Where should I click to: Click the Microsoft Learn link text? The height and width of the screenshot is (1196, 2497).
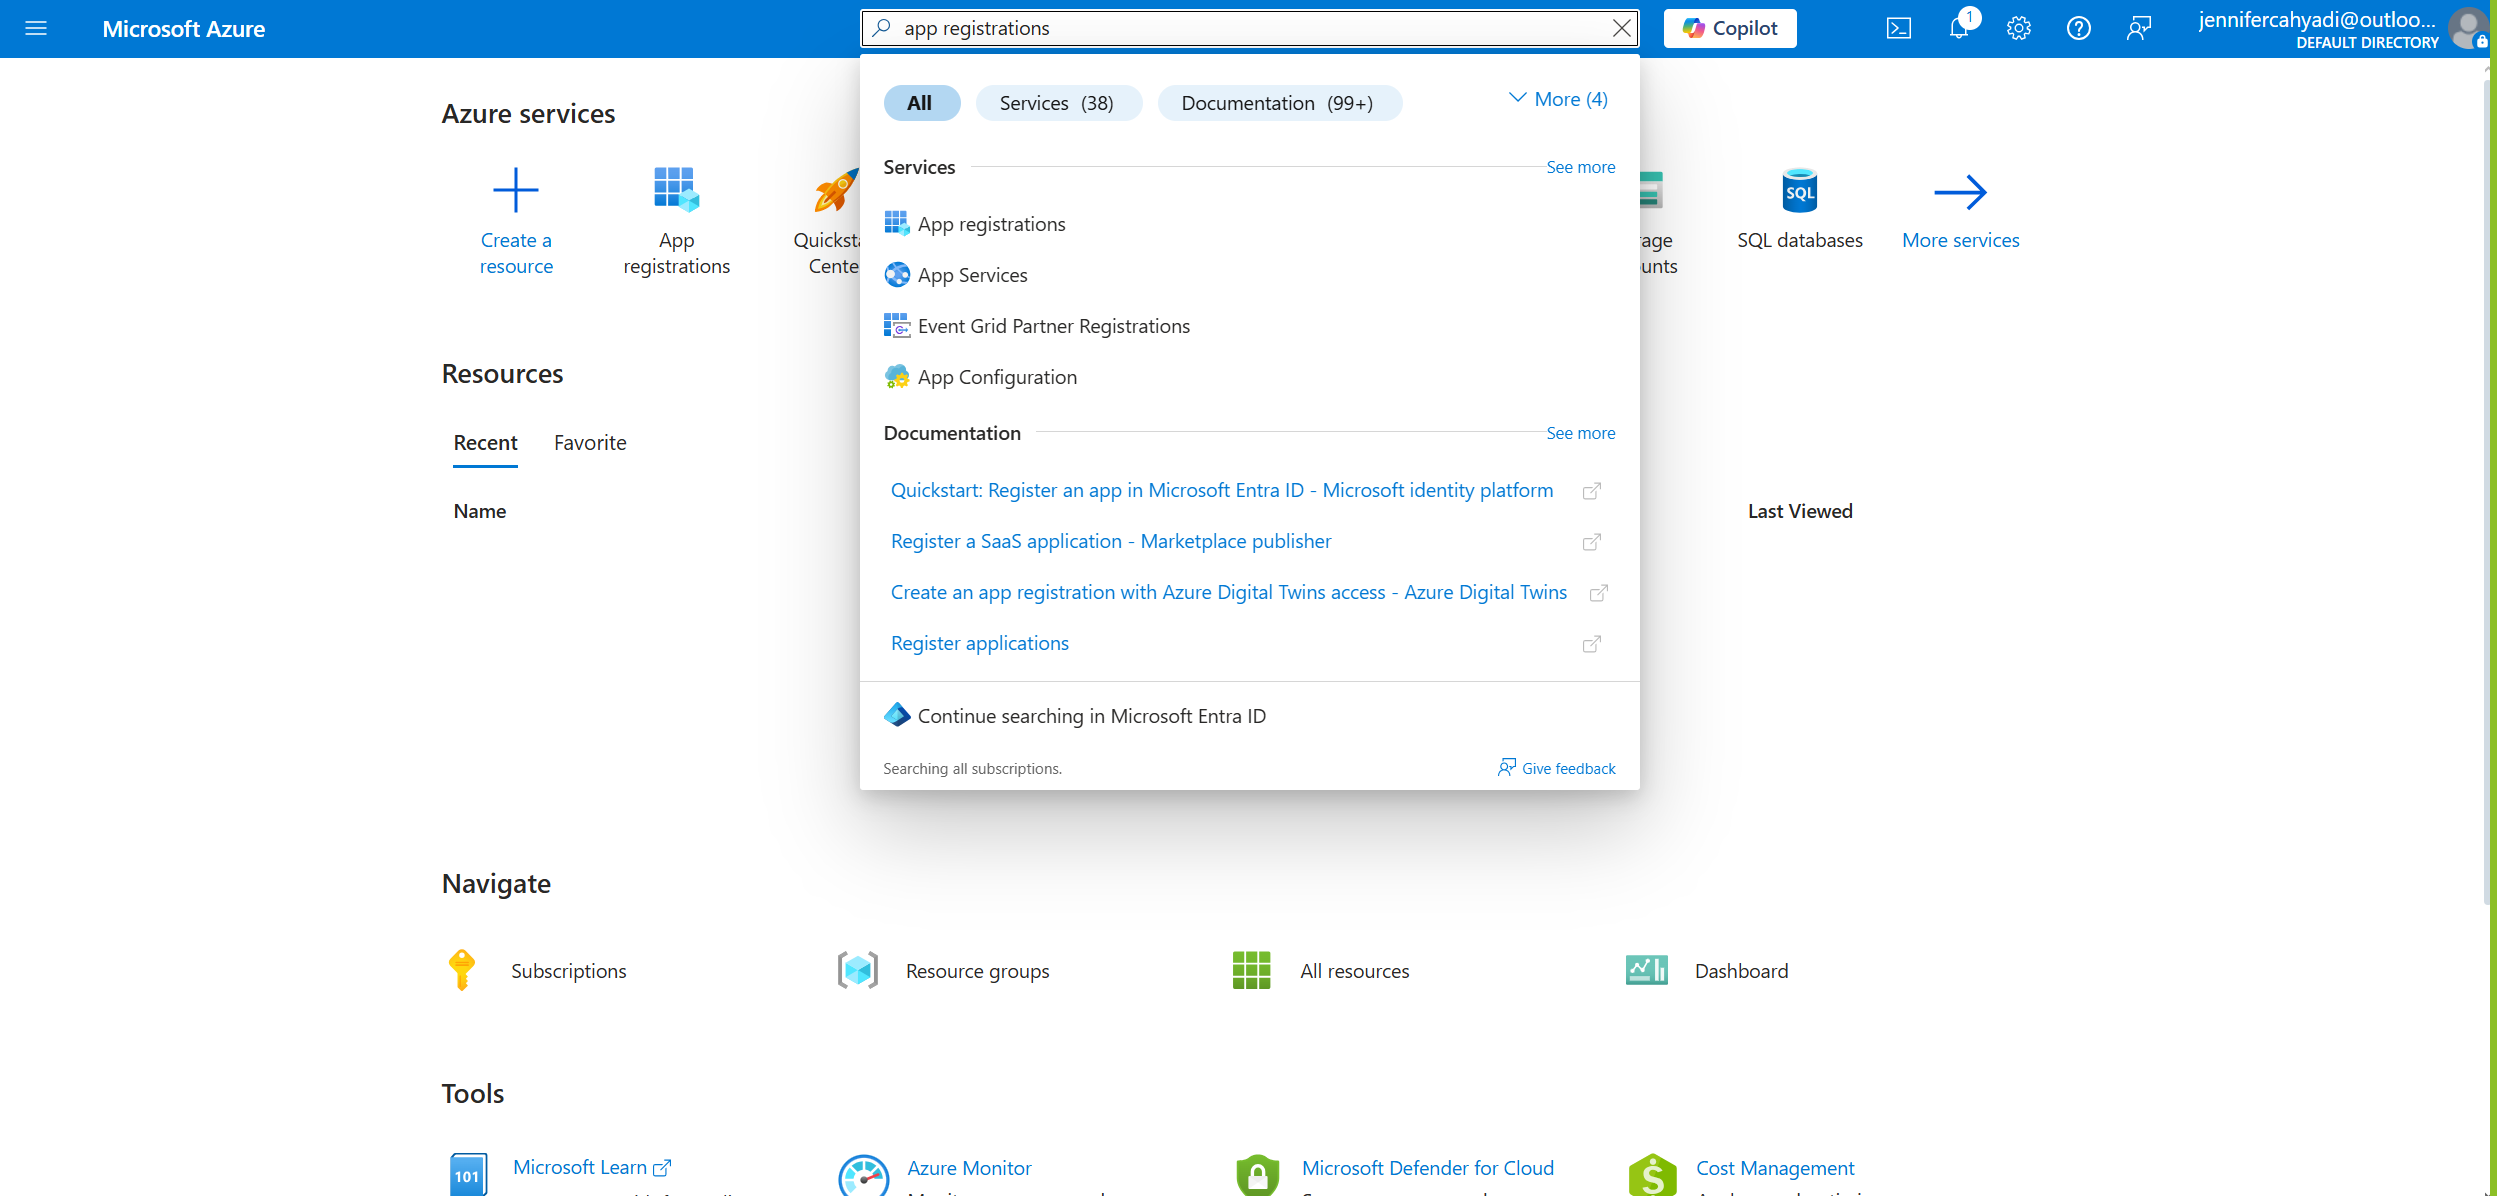tap(580, 1167)
